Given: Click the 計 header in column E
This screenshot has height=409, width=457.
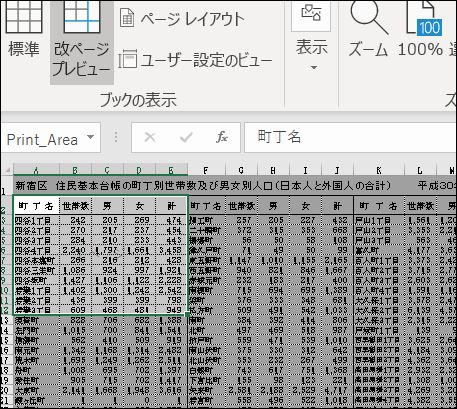Looking at the screenshot, I should click(171, 206).
